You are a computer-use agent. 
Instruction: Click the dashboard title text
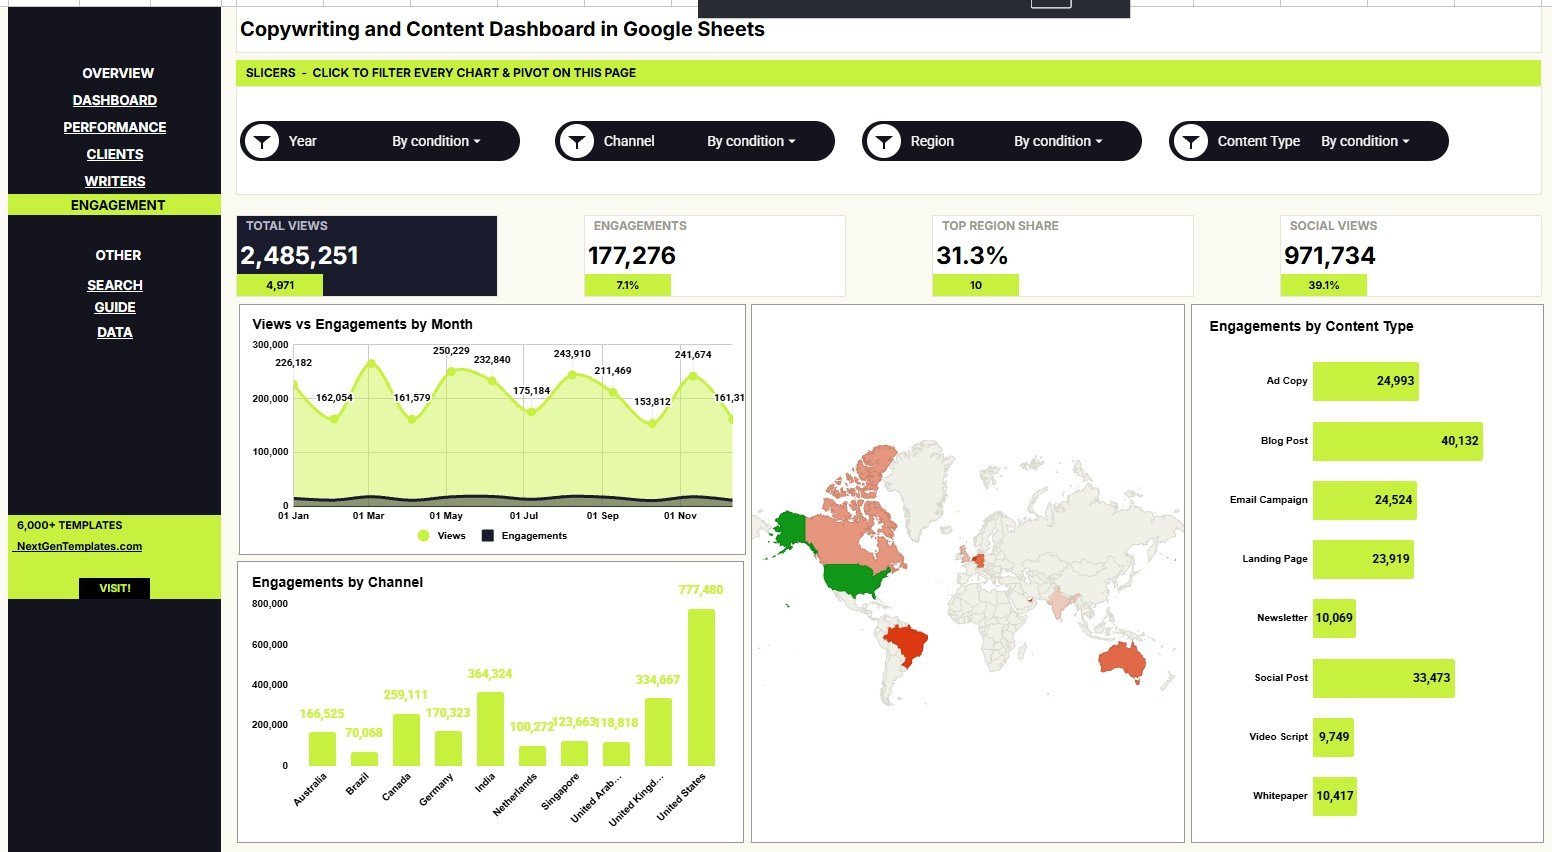pos(502,29)
